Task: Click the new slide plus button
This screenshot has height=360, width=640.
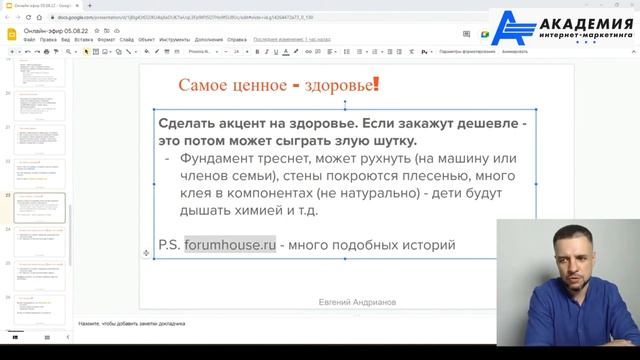Action: click(12, 52)
